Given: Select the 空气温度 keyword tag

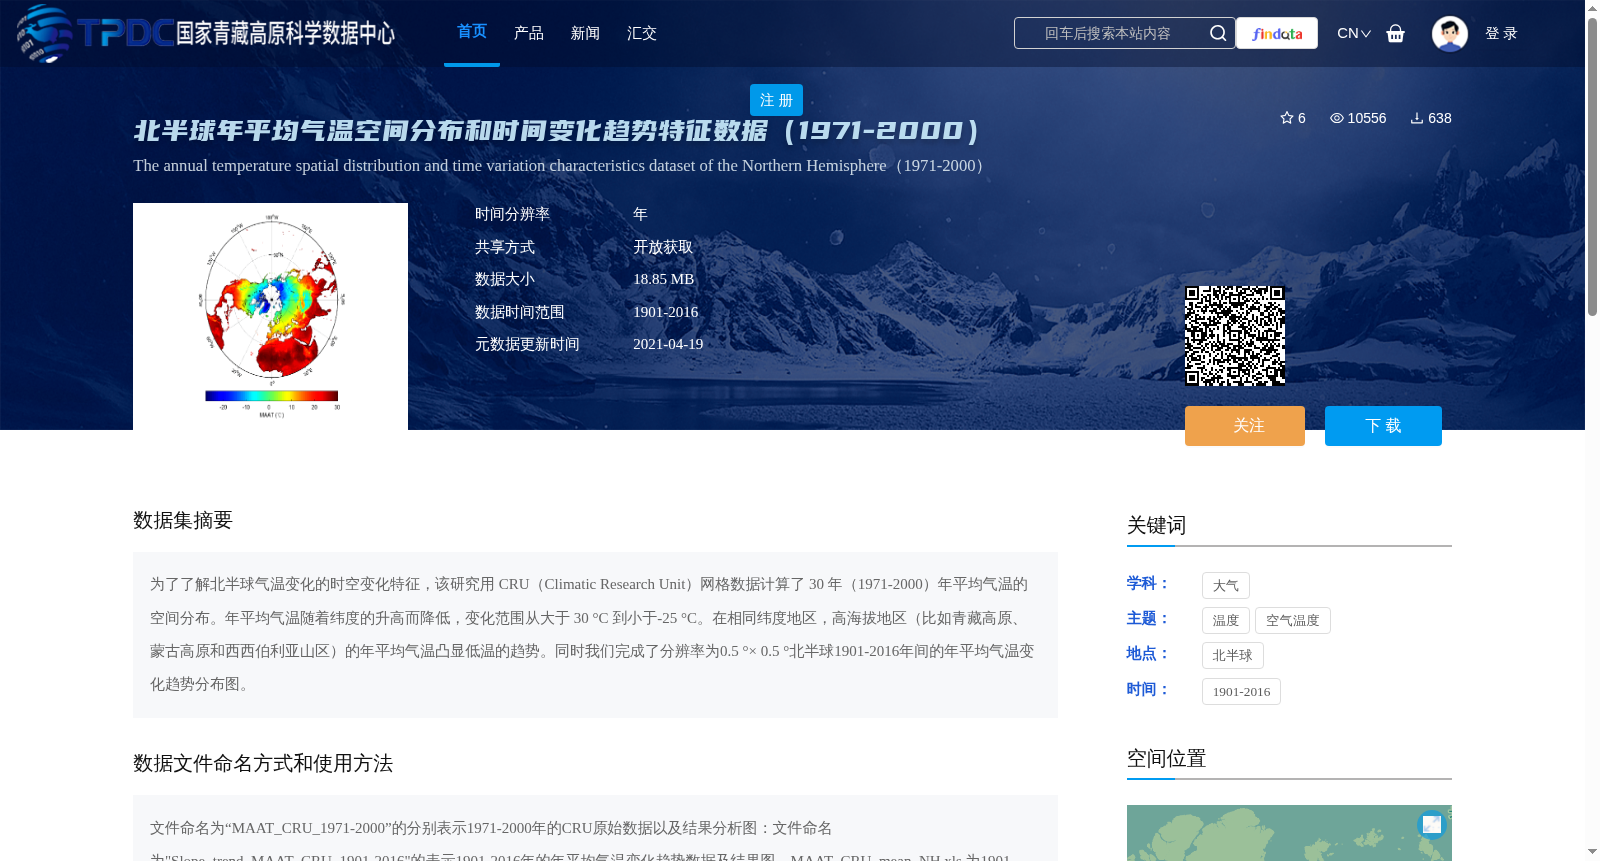Looking at the screenshot, I should (x=1293, y=621).
